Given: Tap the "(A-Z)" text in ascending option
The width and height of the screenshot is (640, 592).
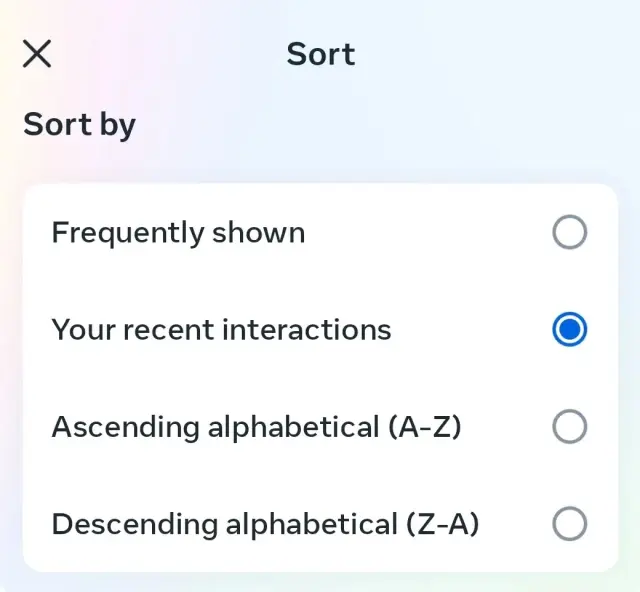Looking at the screenshot, I should click(x=423, y=427).
